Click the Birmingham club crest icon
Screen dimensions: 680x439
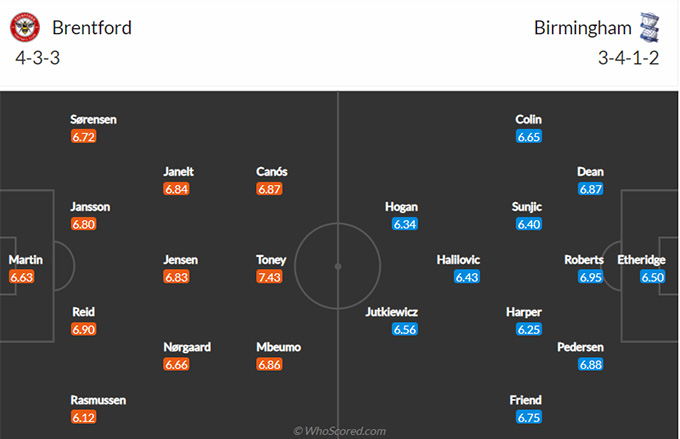pyautogui.click(x=649, y=27)
